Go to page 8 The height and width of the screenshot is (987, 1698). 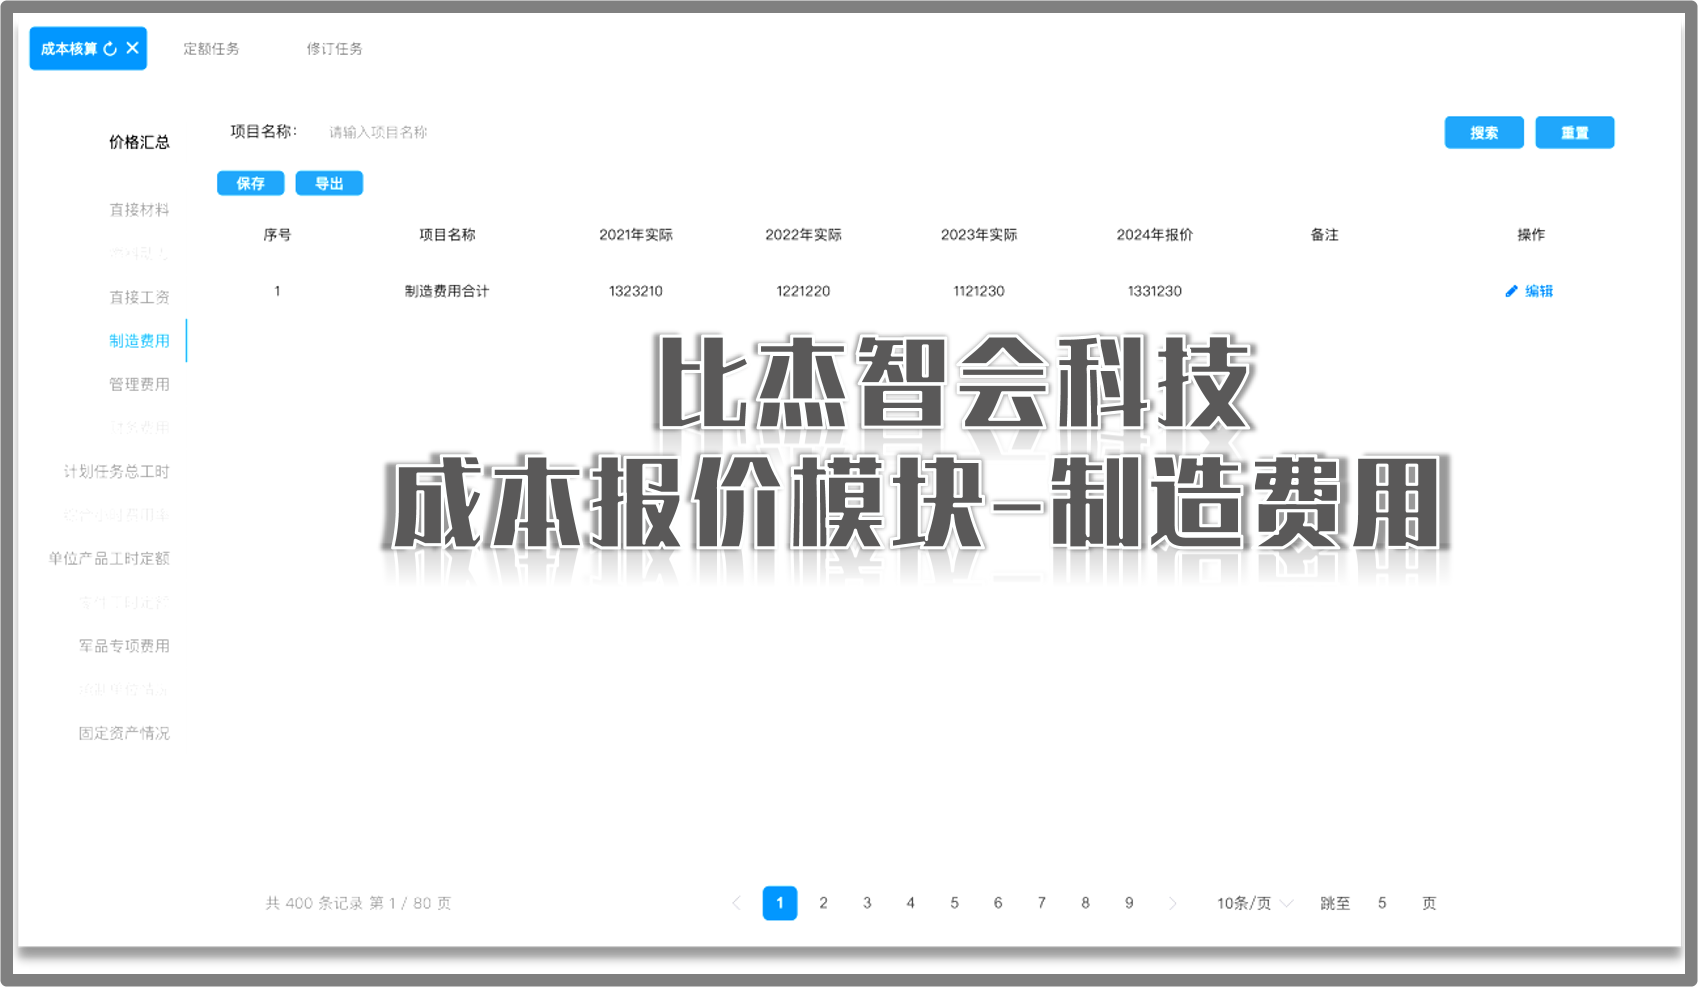(x=1085, y=903)
